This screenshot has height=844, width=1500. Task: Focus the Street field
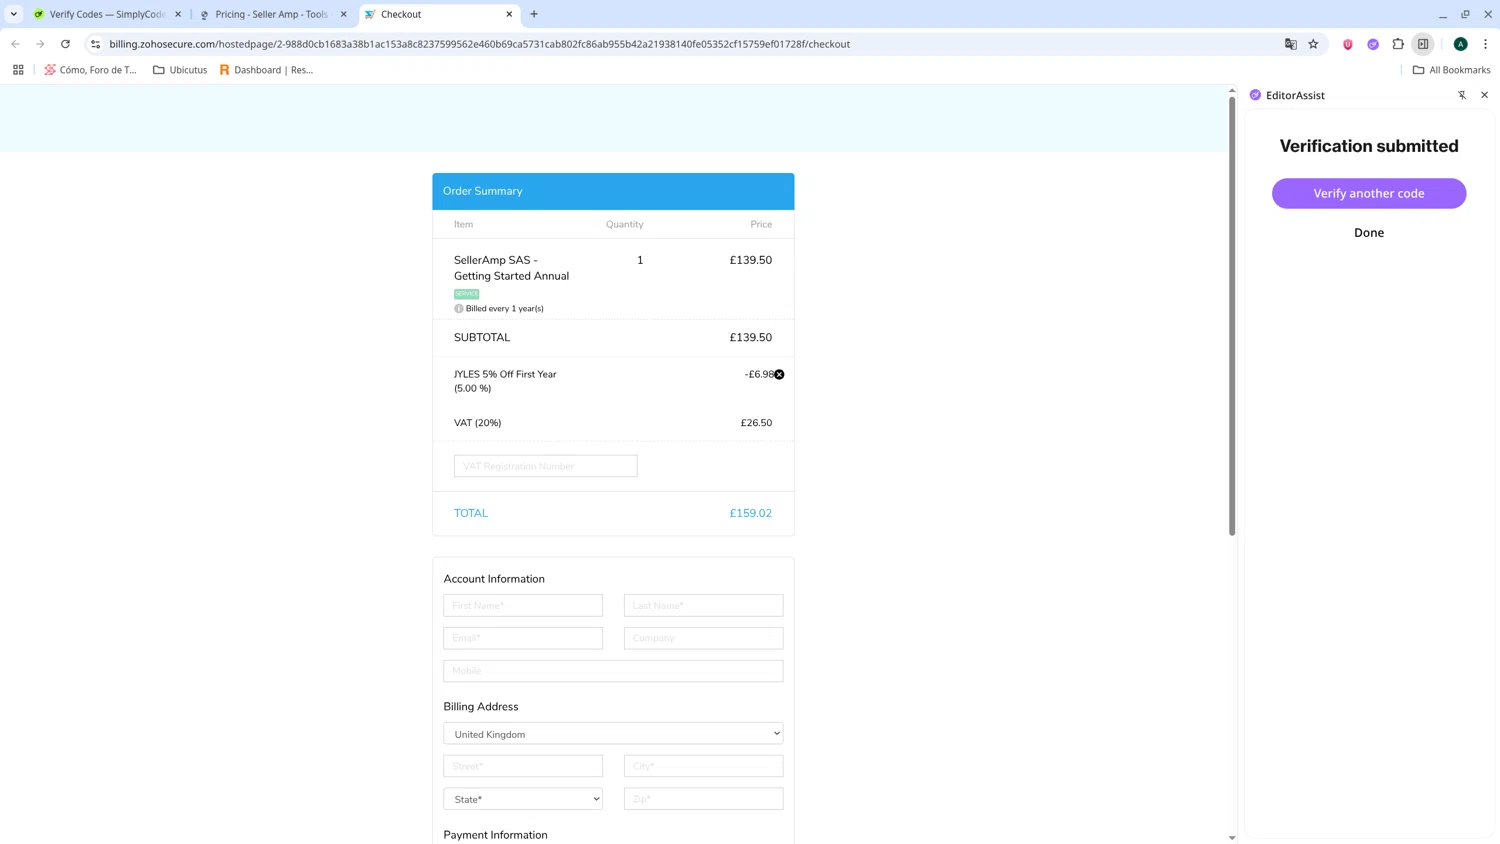tap(523, 766)
